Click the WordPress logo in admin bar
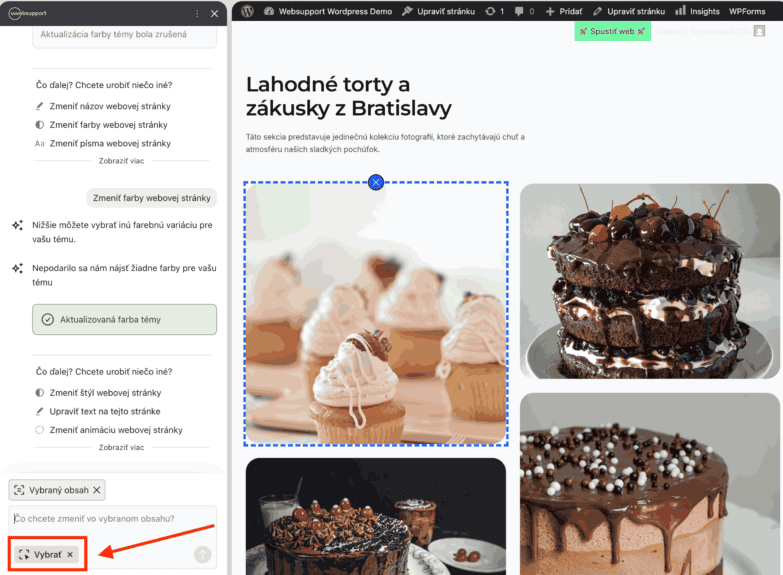The height and width of the screenshot is (575, 783). (247, 11)
